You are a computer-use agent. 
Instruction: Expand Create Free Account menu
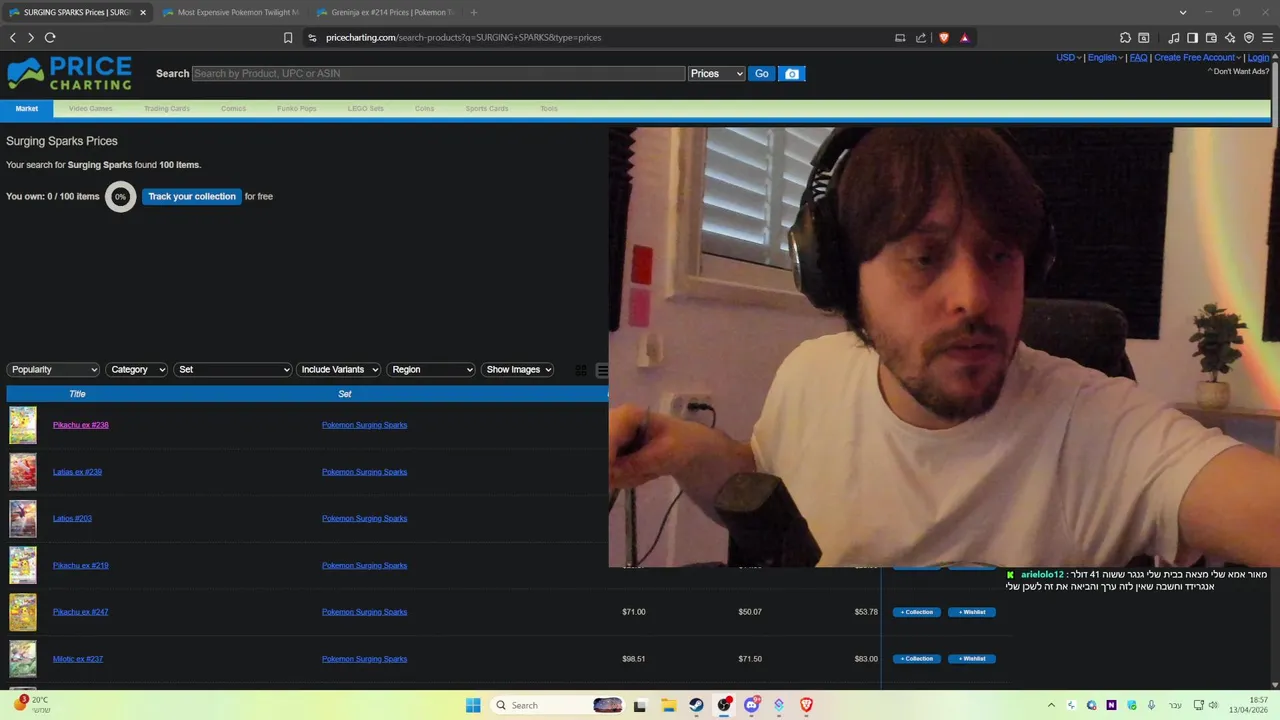(x=1197, y=57)
